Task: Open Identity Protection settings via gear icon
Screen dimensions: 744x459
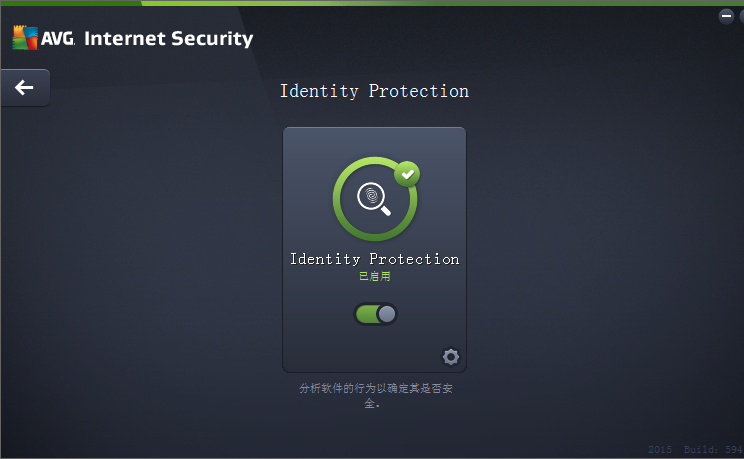Action: pos(451,357)
